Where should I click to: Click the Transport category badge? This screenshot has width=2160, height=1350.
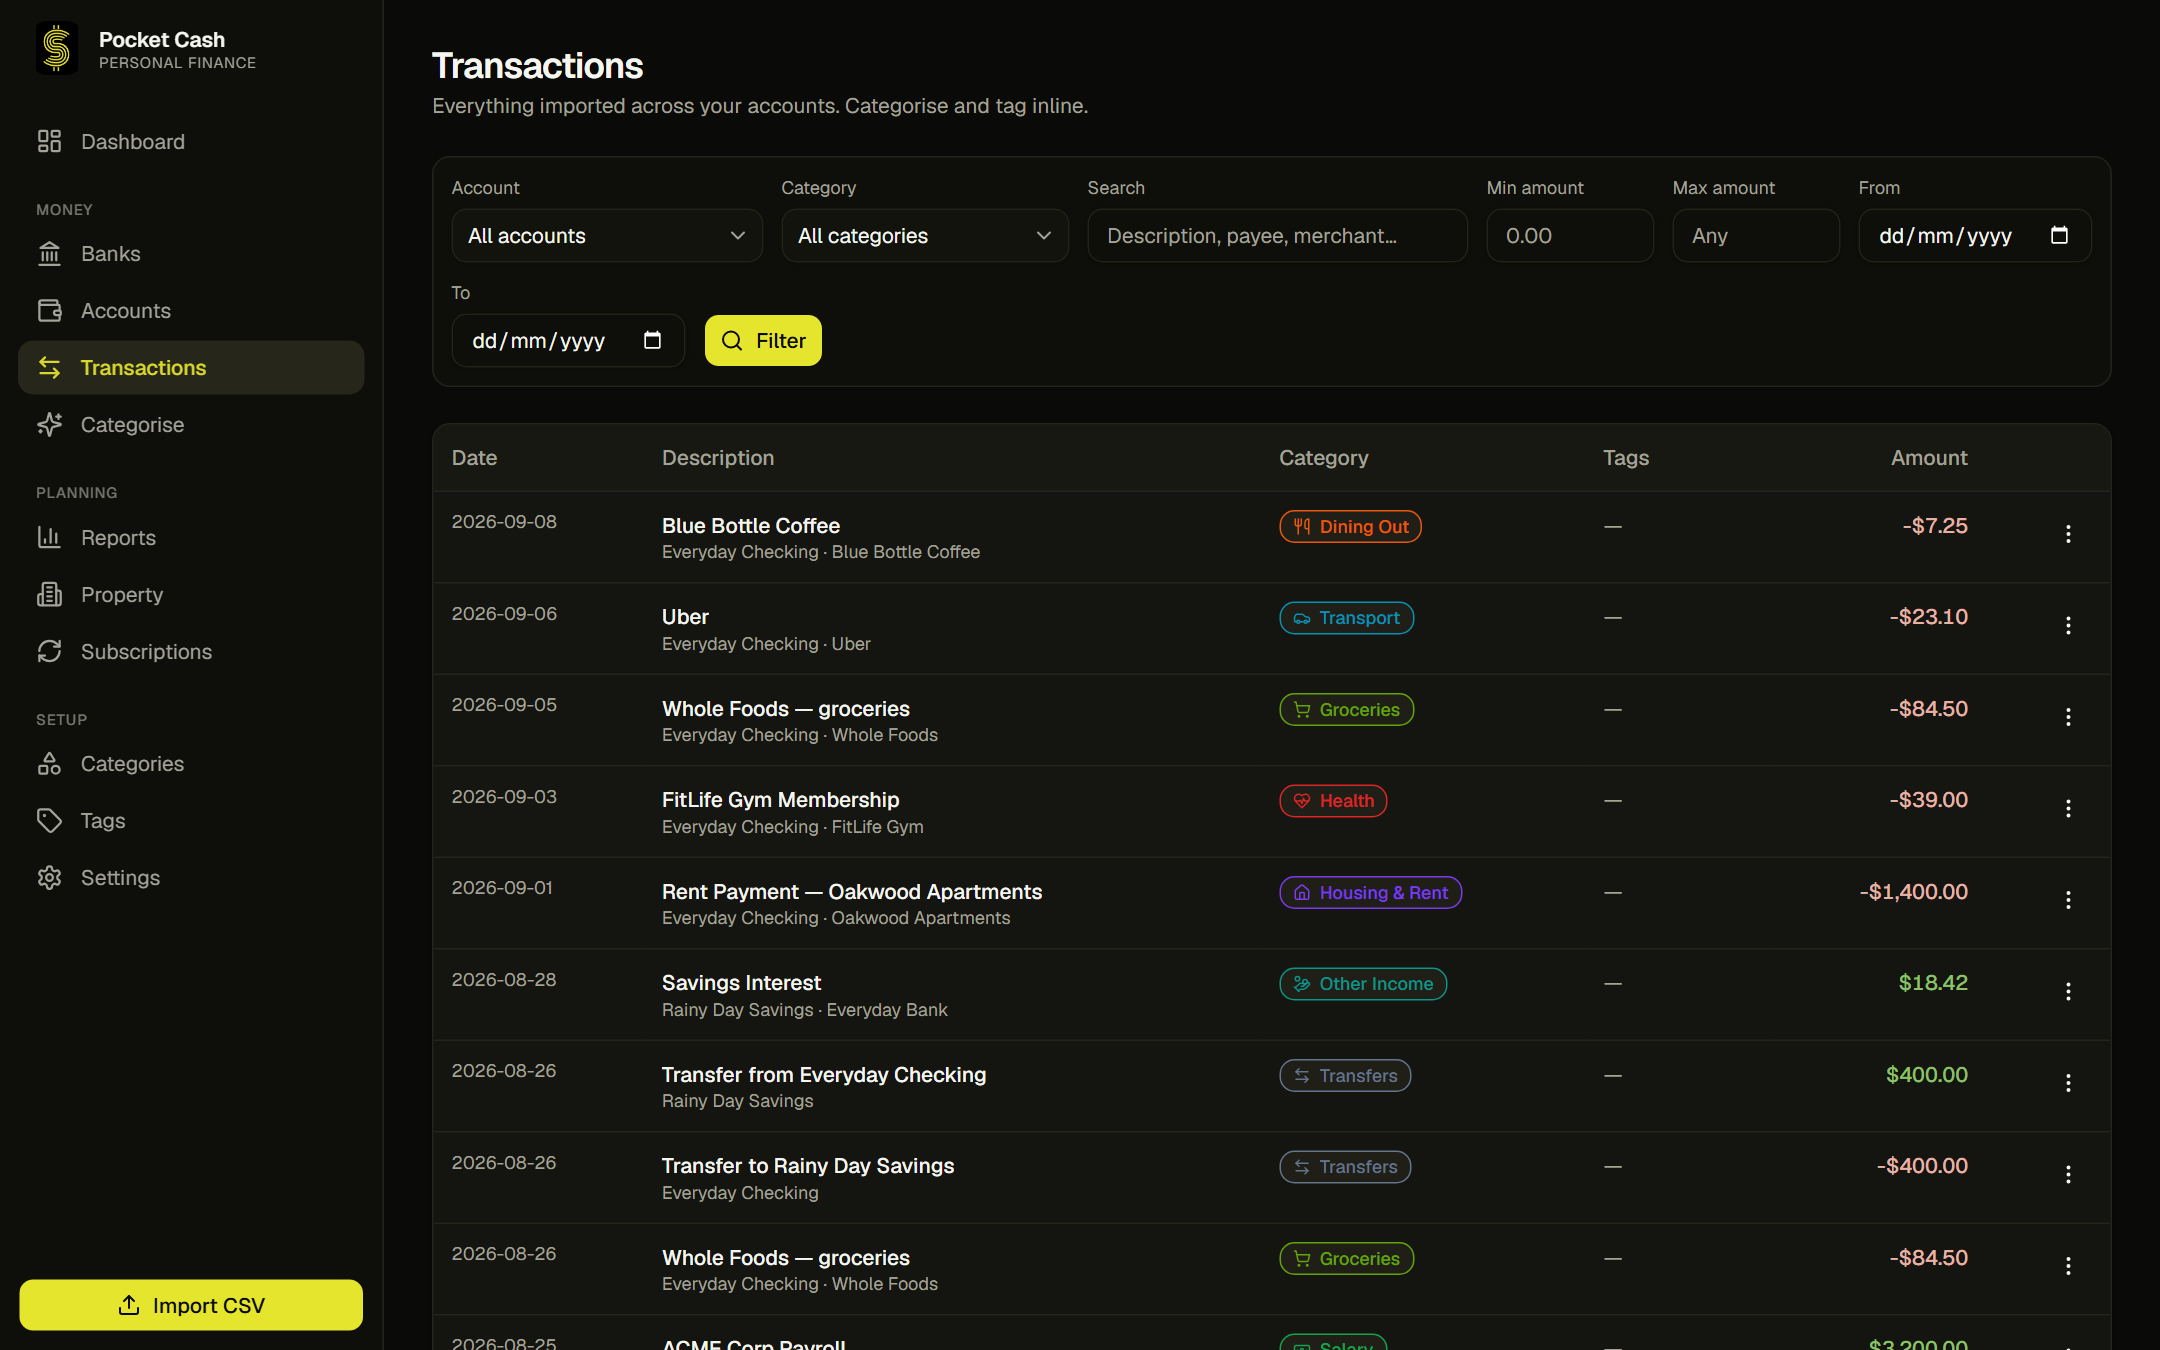[1346, 618]
